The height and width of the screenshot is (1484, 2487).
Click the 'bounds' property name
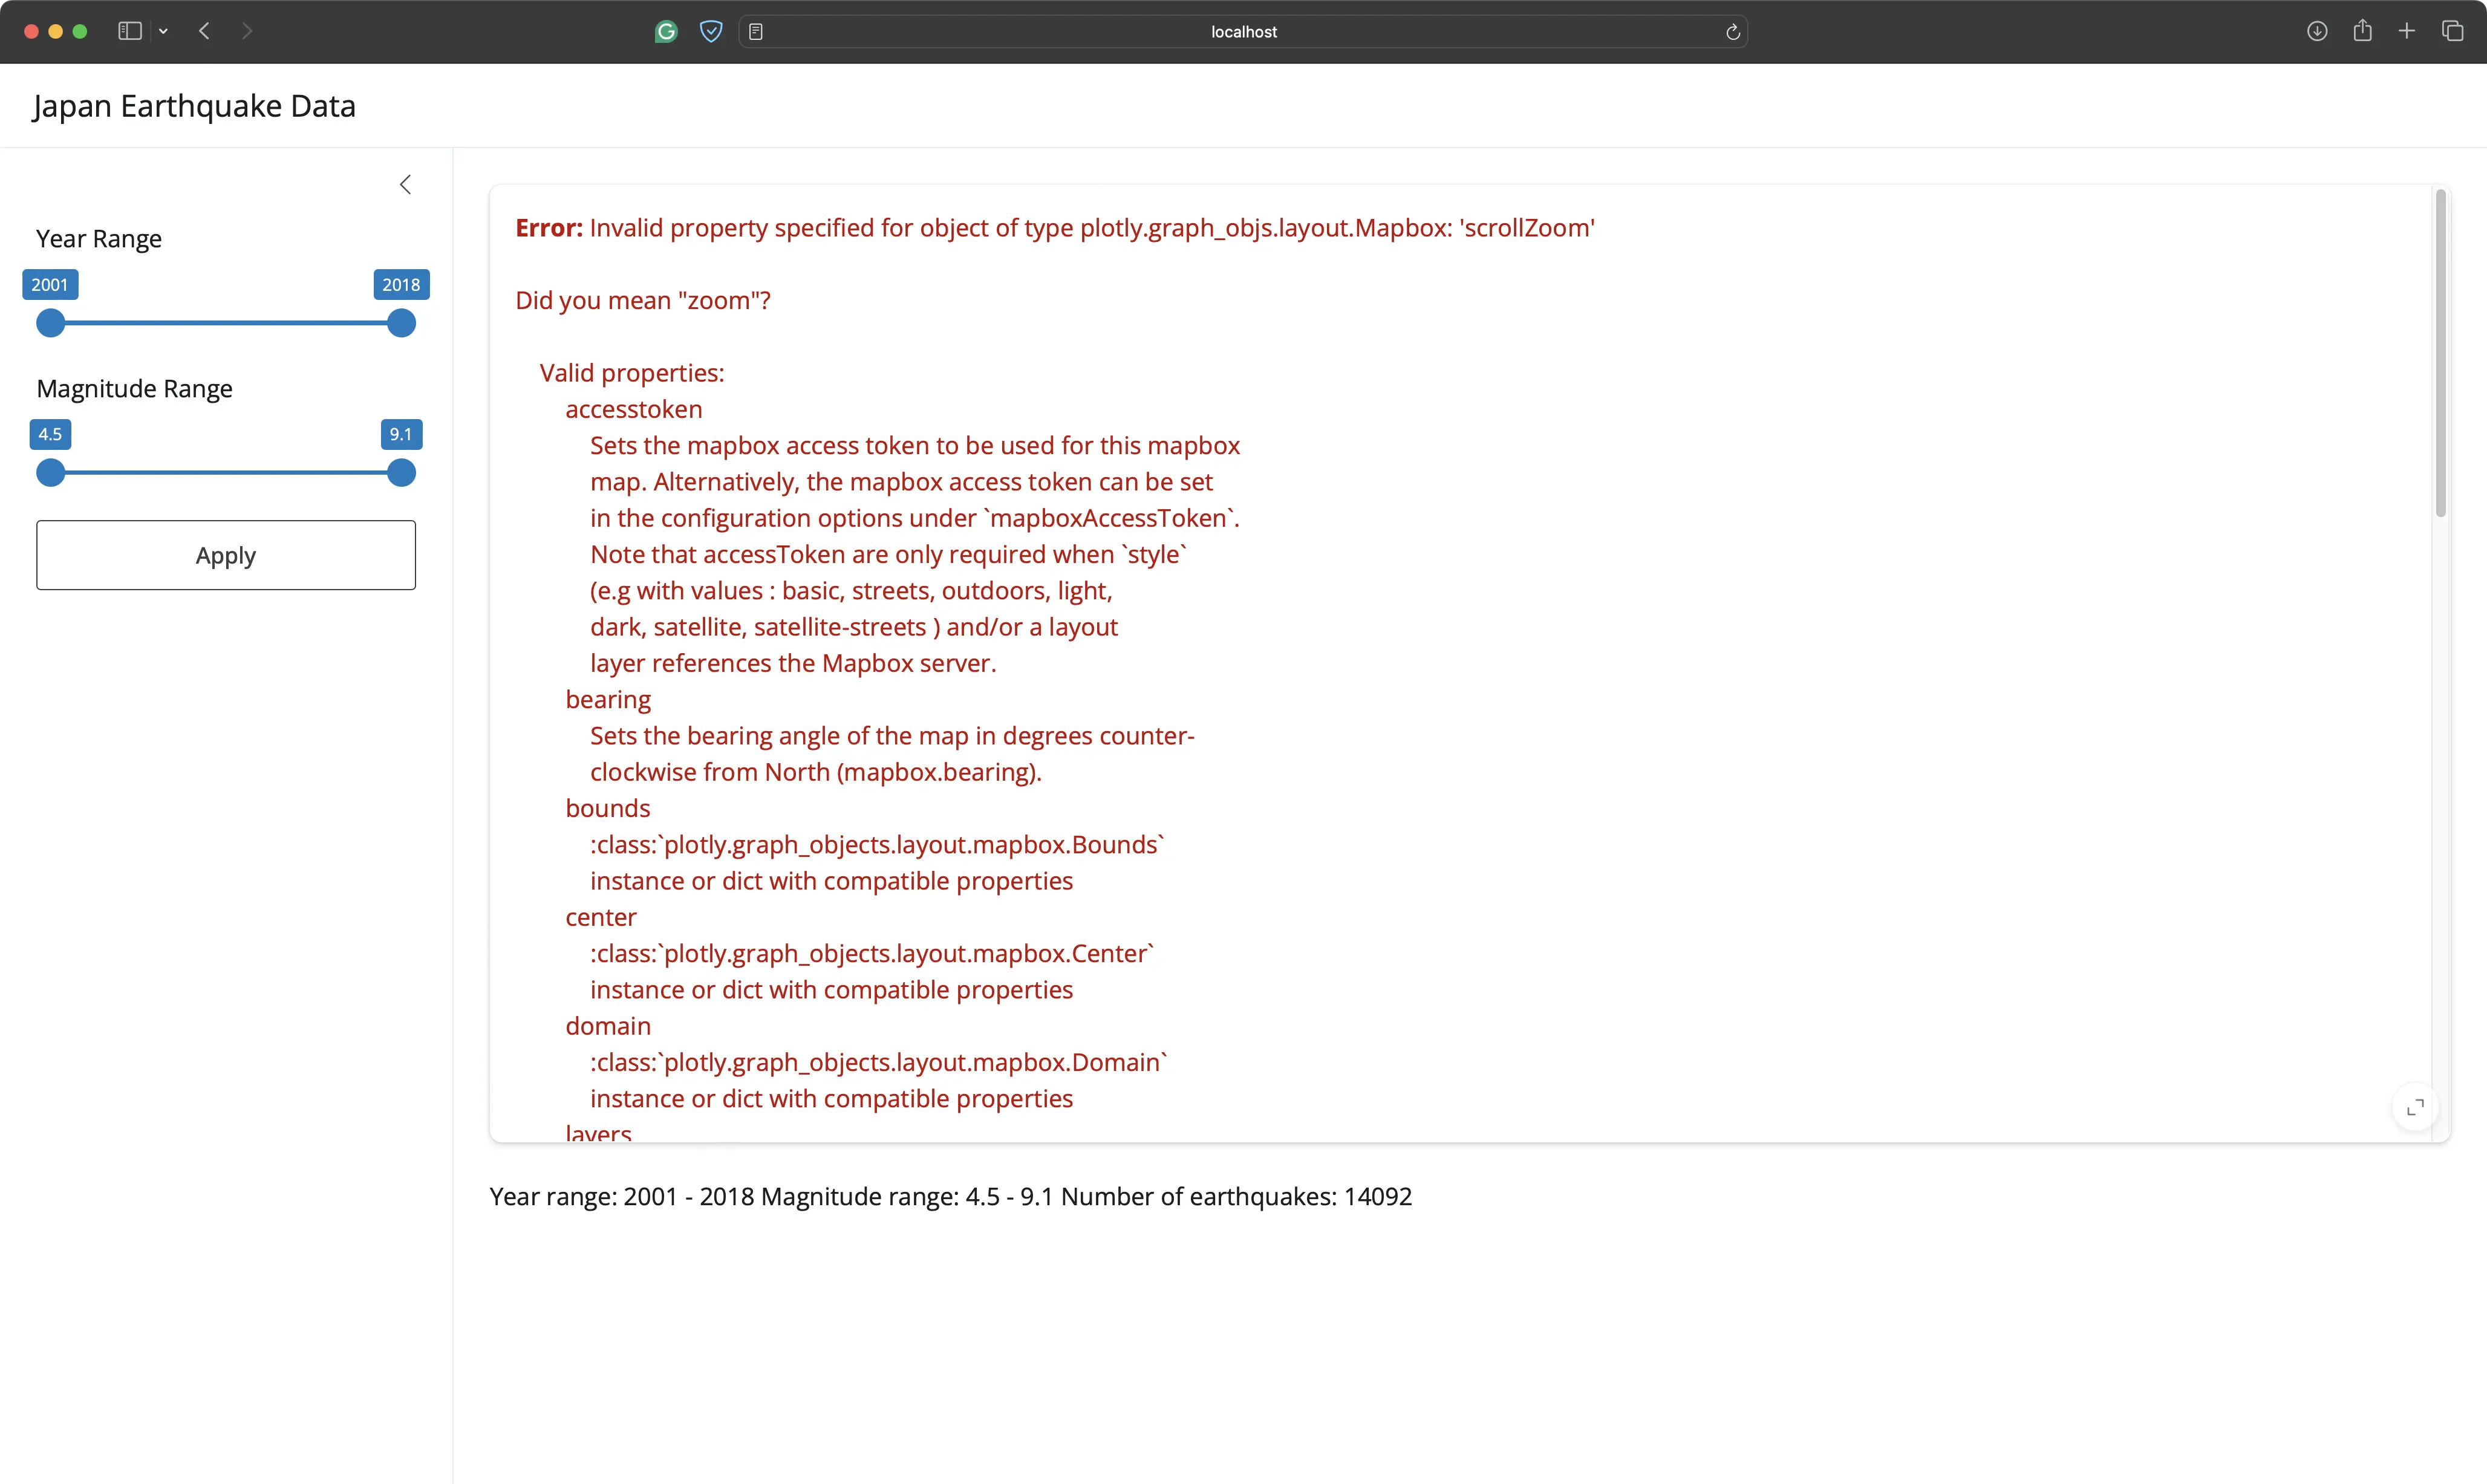point(608,808)
